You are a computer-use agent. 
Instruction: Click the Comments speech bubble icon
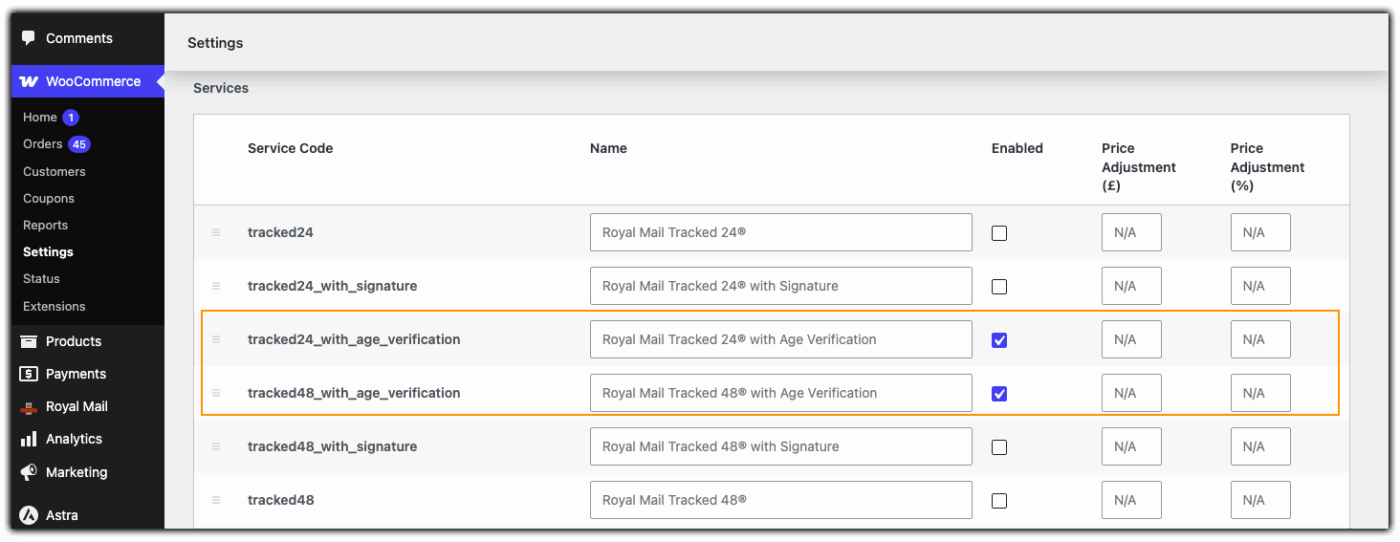(29, 38)
